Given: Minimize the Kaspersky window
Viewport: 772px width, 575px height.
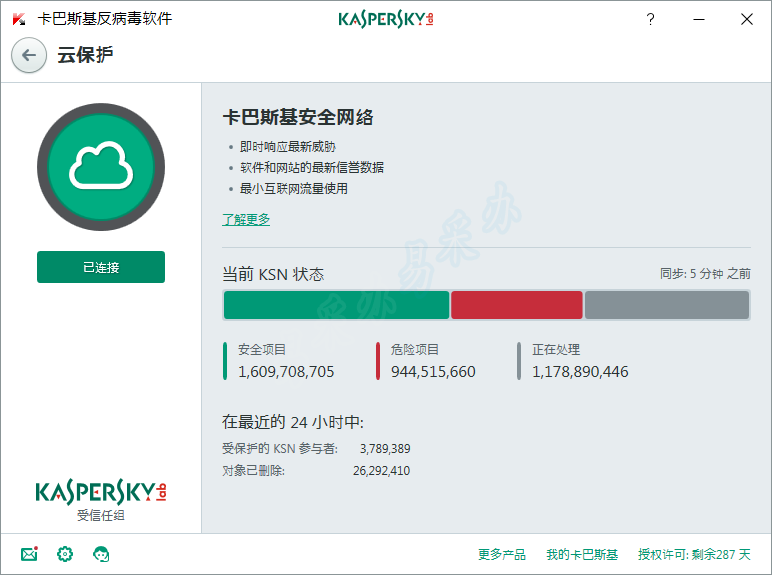Looking at the screenshot, I should (x=699, y=19).
